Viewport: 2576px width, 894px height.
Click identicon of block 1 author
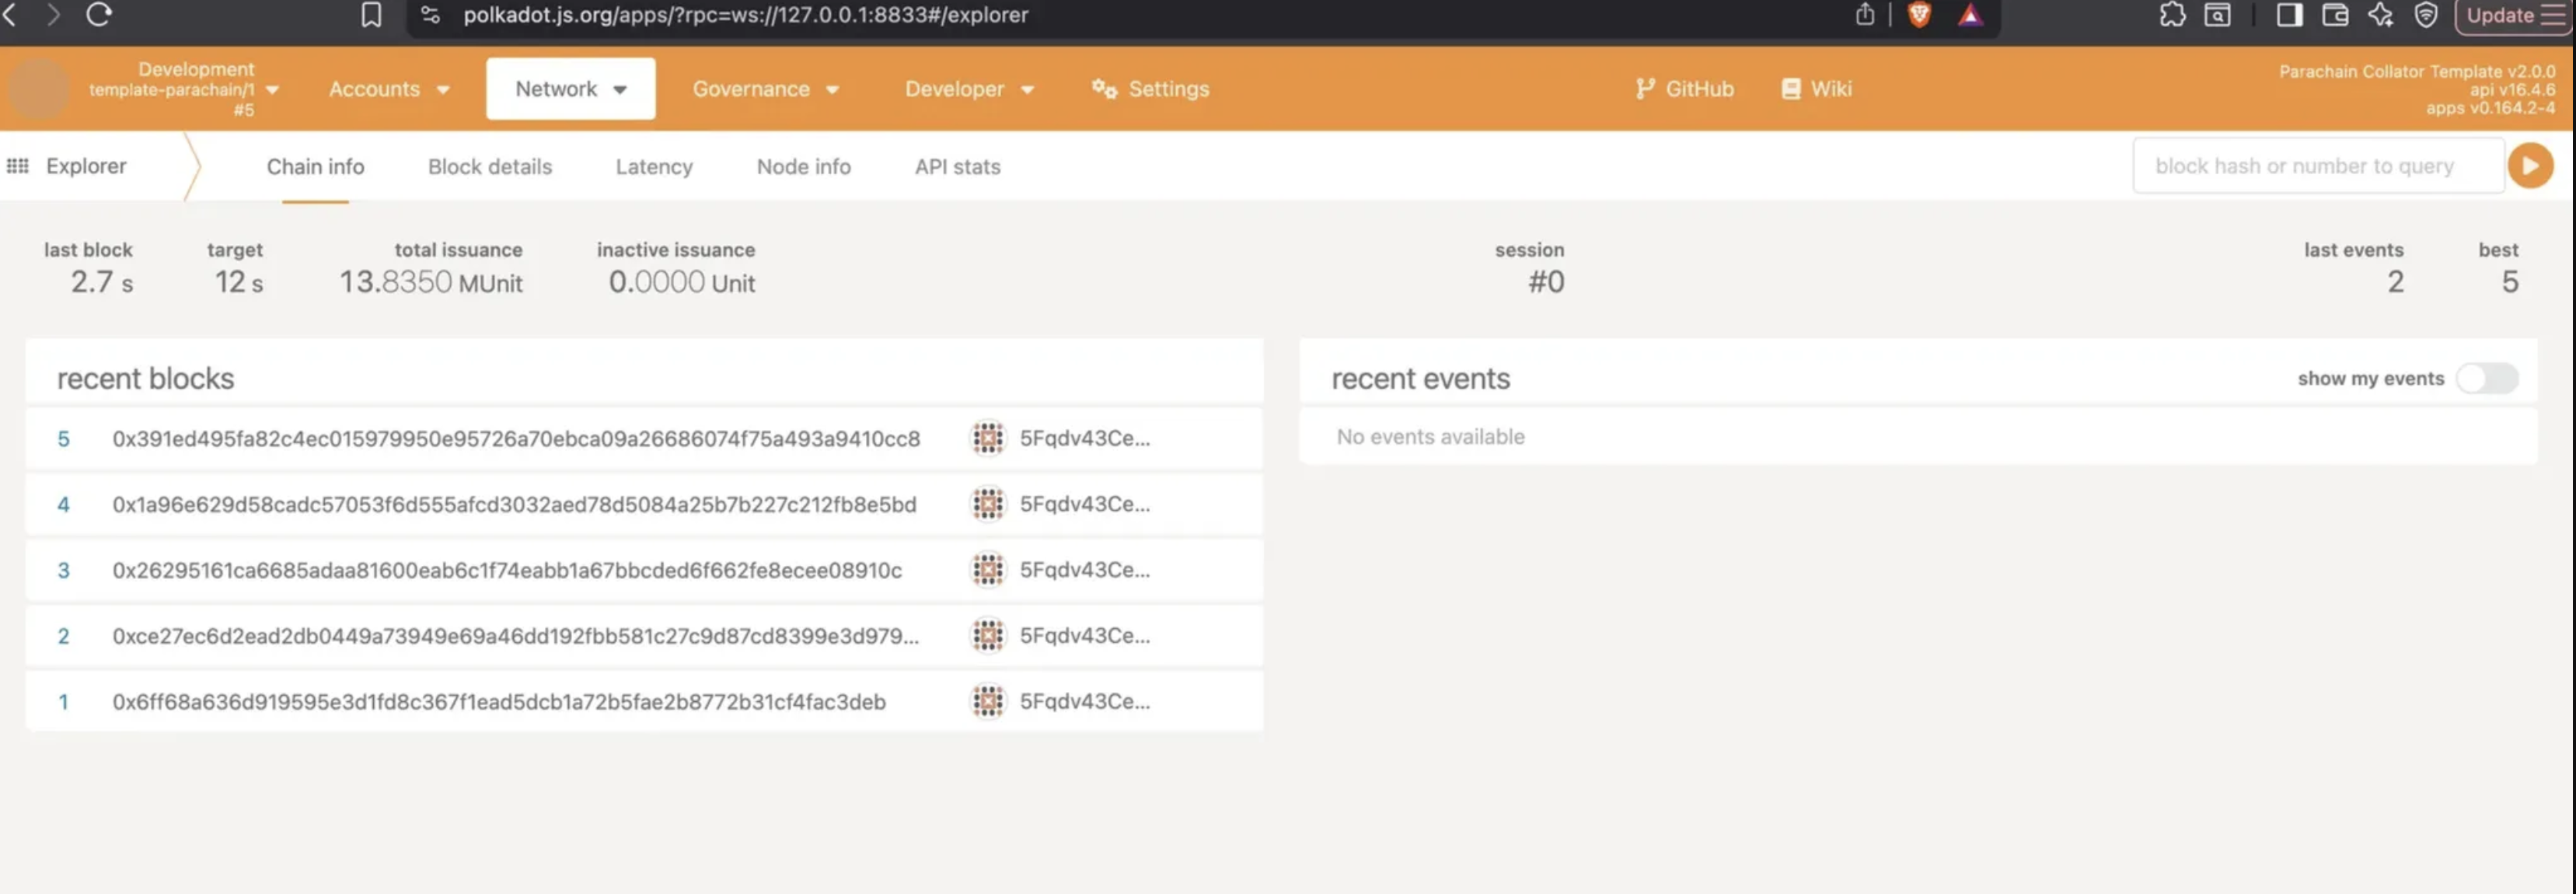(988, 702)
